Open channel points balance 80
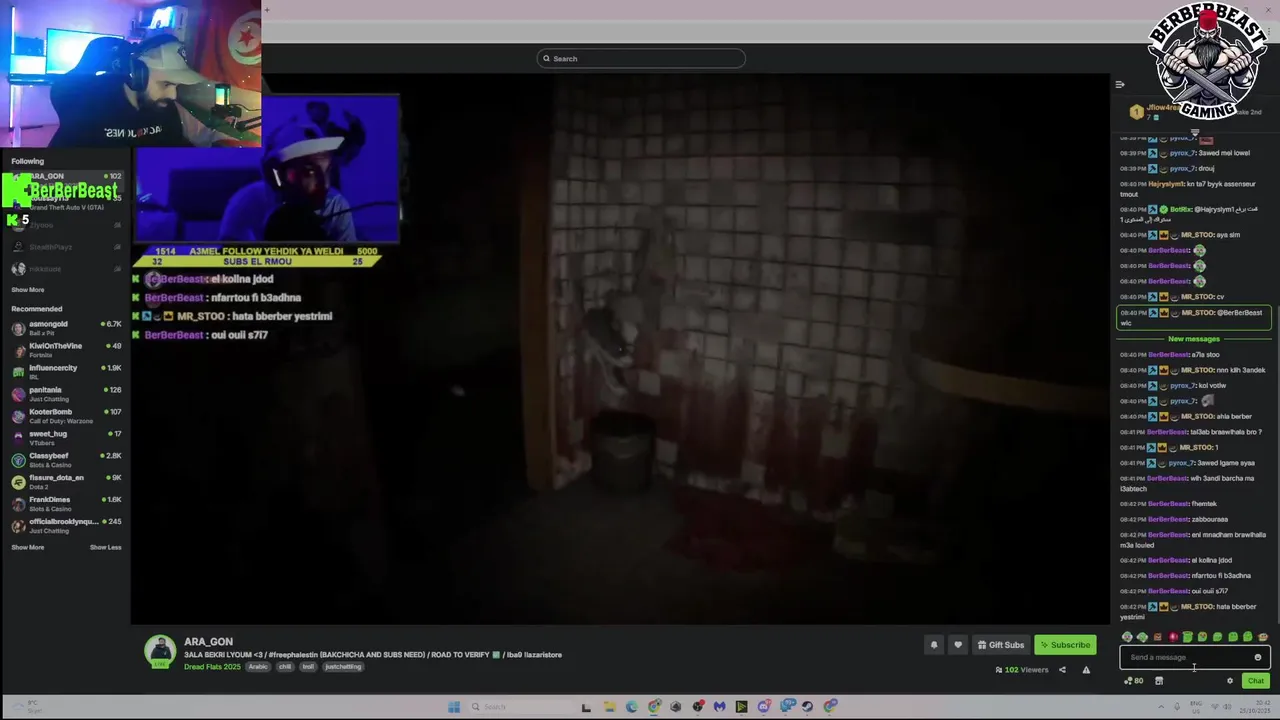Image resolution: width=1280 pixels, height=720 pixels. (1134, 681)
